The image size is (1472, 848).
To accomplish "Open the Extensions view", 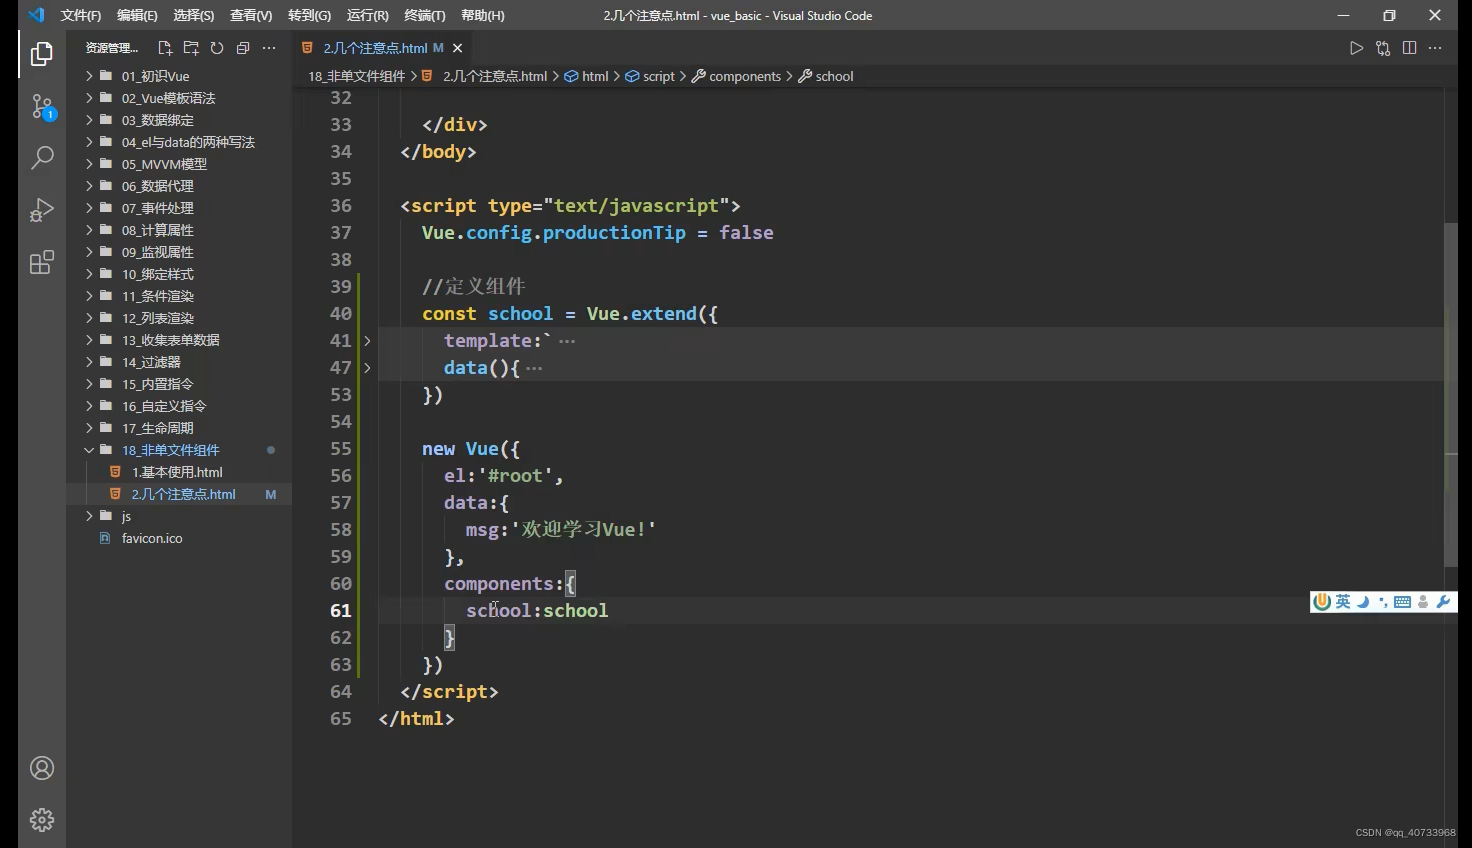I will (x=42, y=262).
